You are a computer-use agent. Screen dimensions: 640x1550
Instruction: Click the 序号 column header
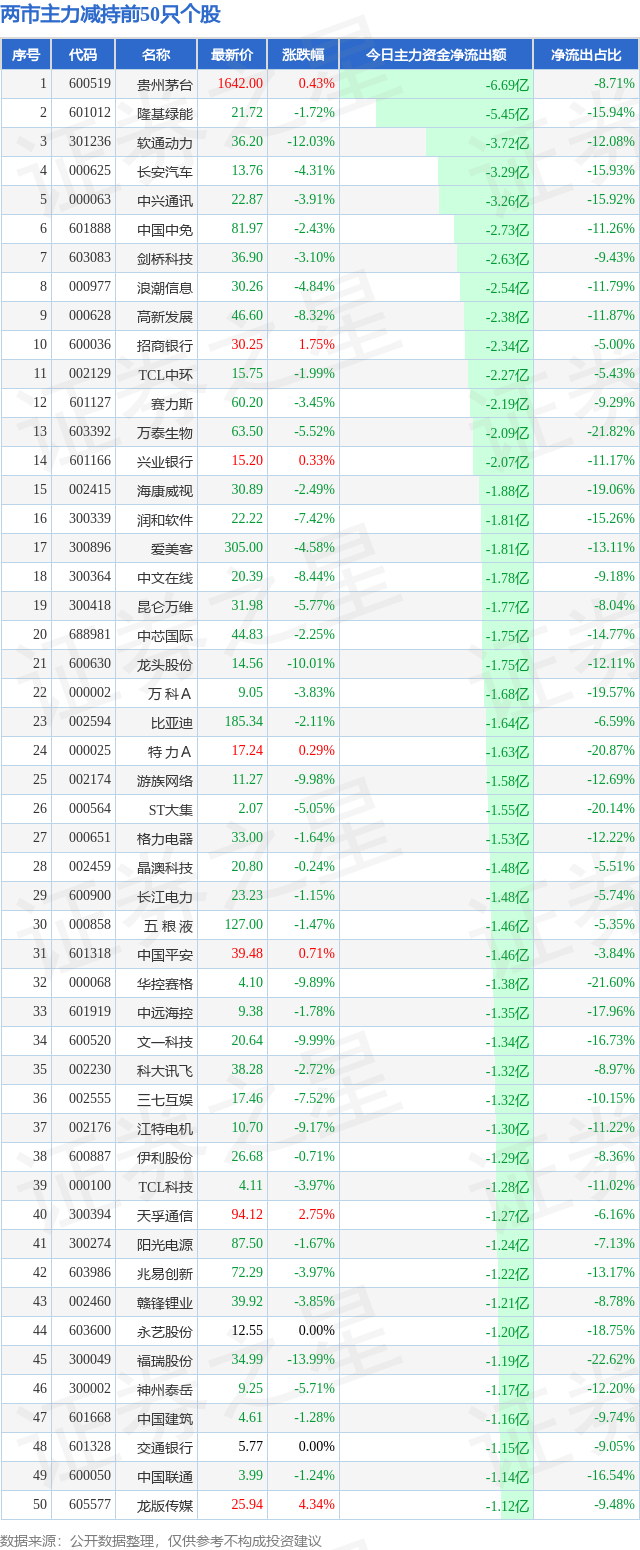point(26,55)
